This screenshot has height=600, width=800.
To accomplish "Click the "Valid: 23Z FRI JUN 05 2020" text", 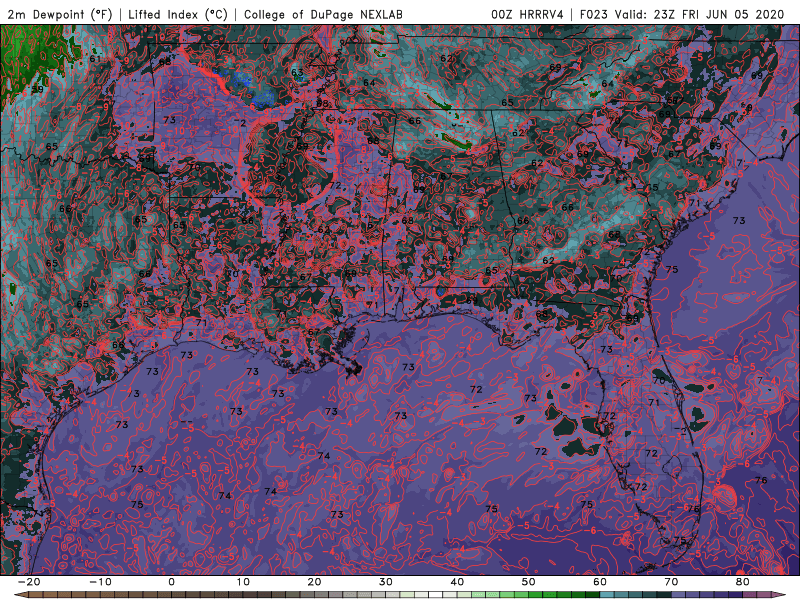I will tap(699, 15).
